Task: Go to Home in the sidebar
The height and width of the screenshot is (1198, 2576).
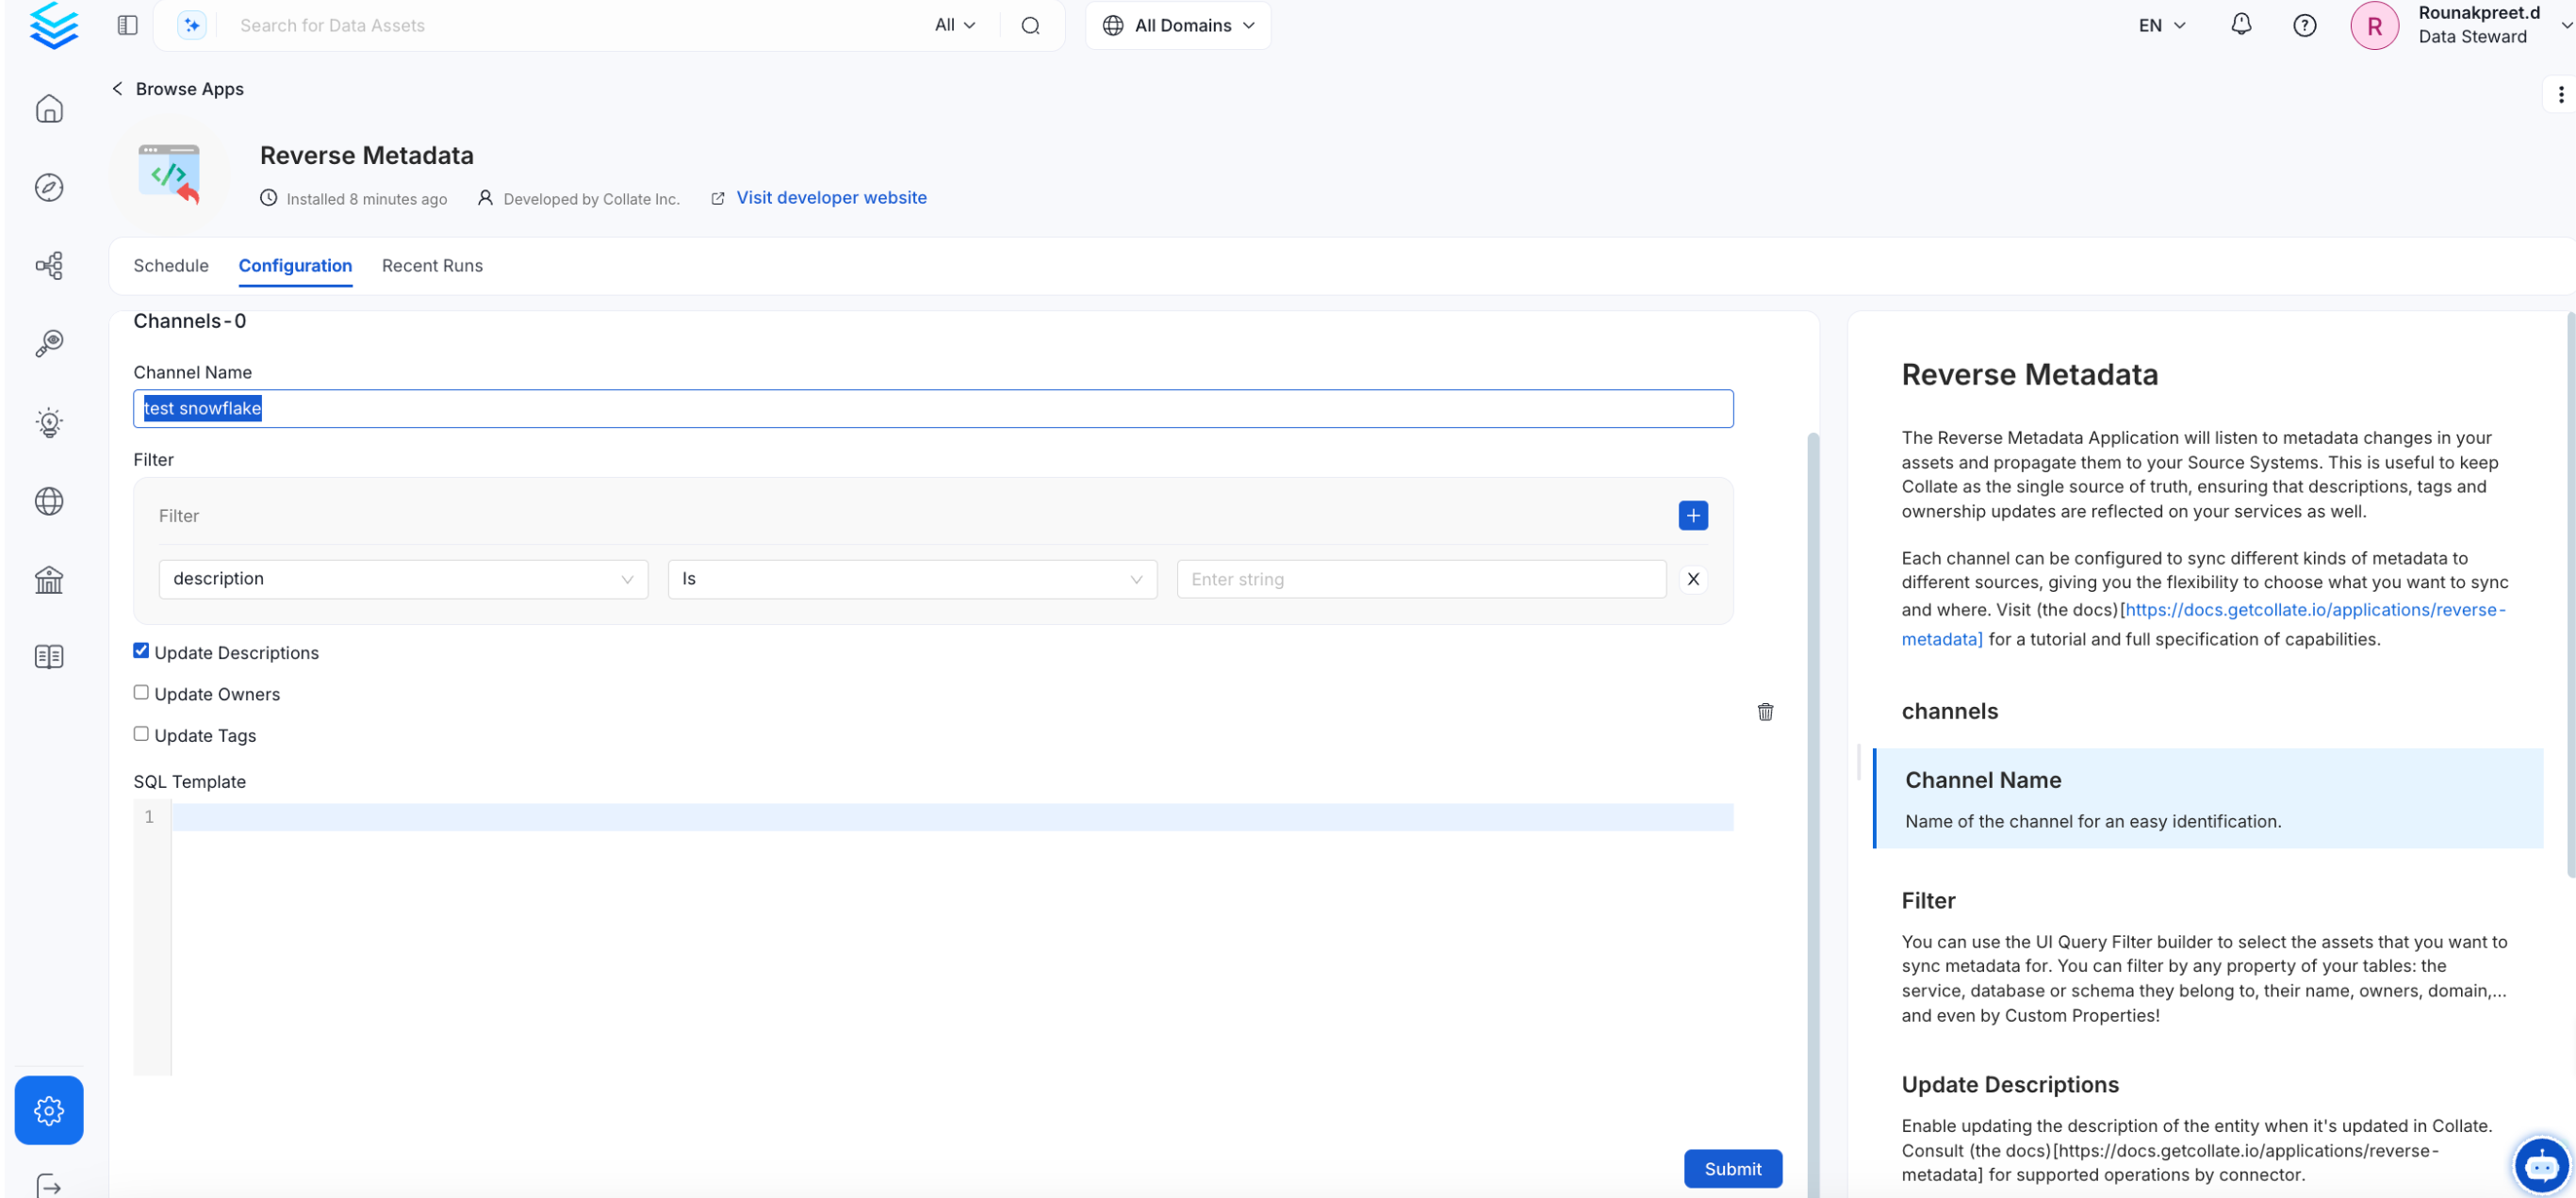Action: point(49,108)
